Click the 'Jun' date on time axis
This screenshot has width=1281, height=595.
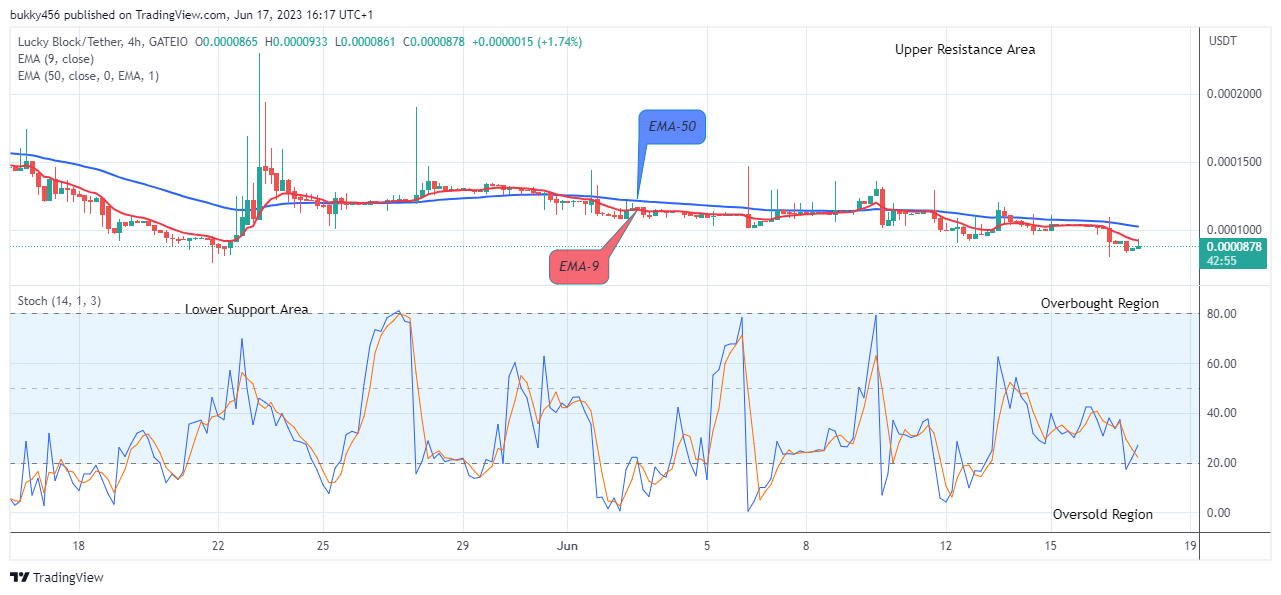[x=567, y=546]
